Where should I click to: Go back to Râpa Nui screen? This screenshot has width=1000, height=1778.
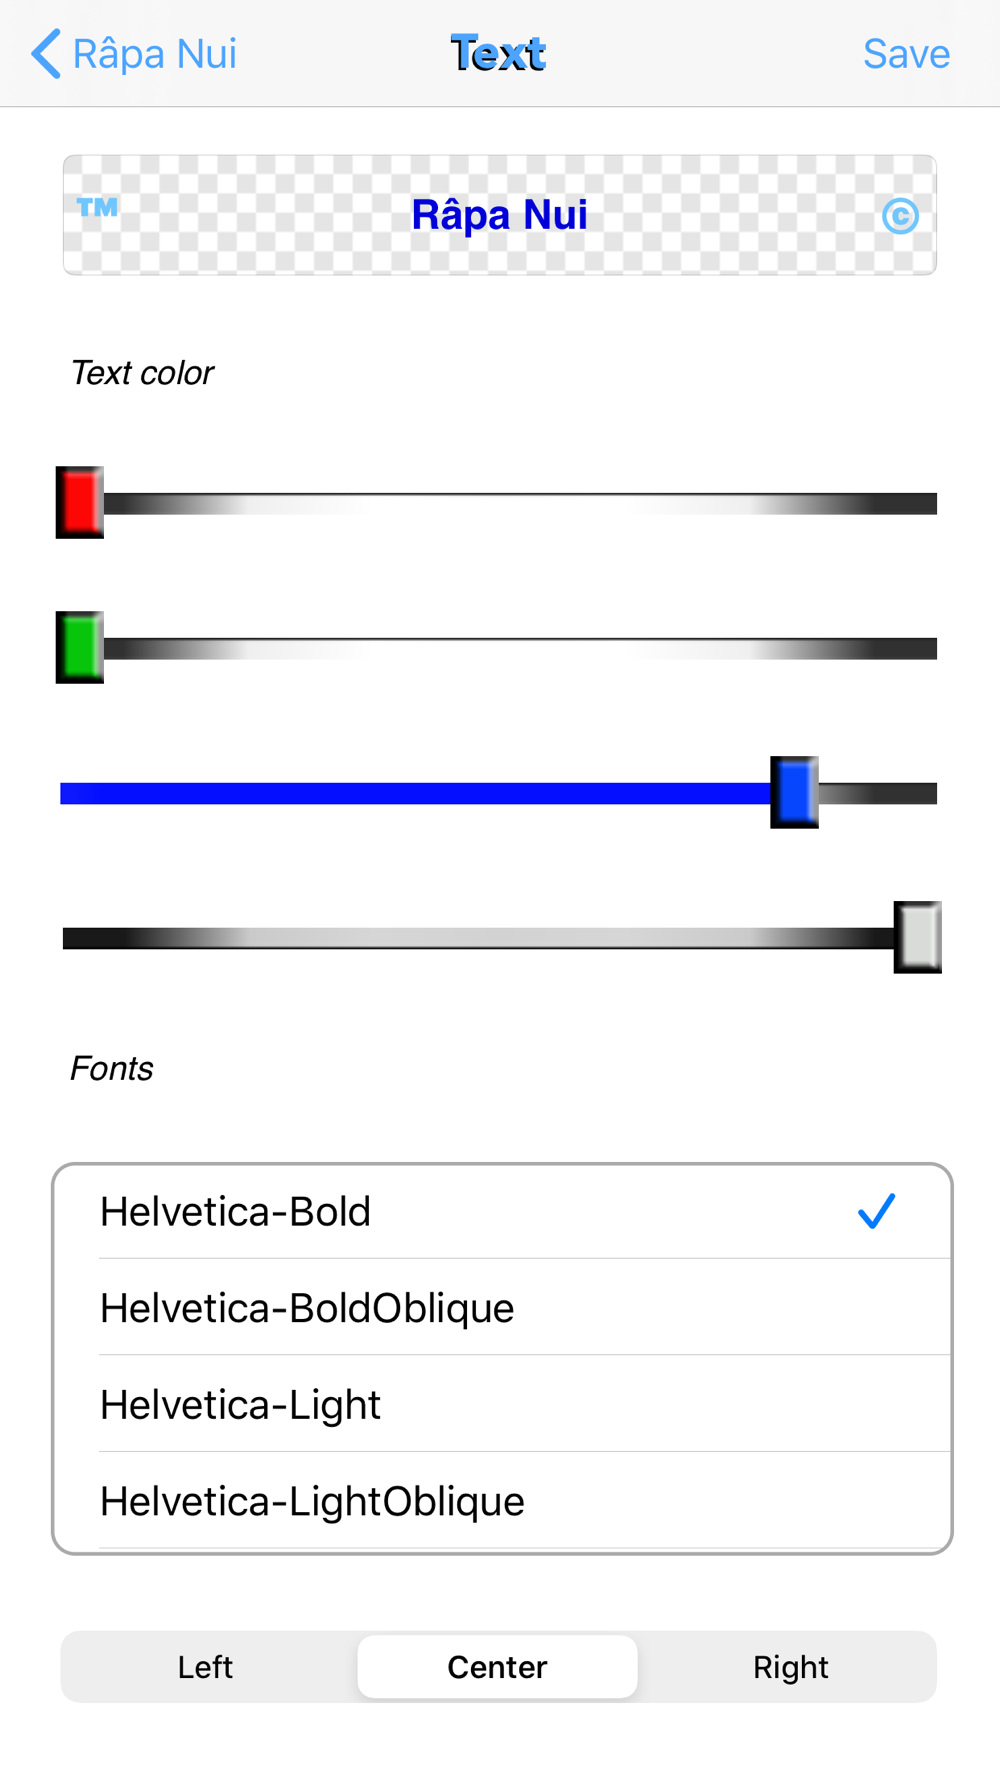pos(134,53)
